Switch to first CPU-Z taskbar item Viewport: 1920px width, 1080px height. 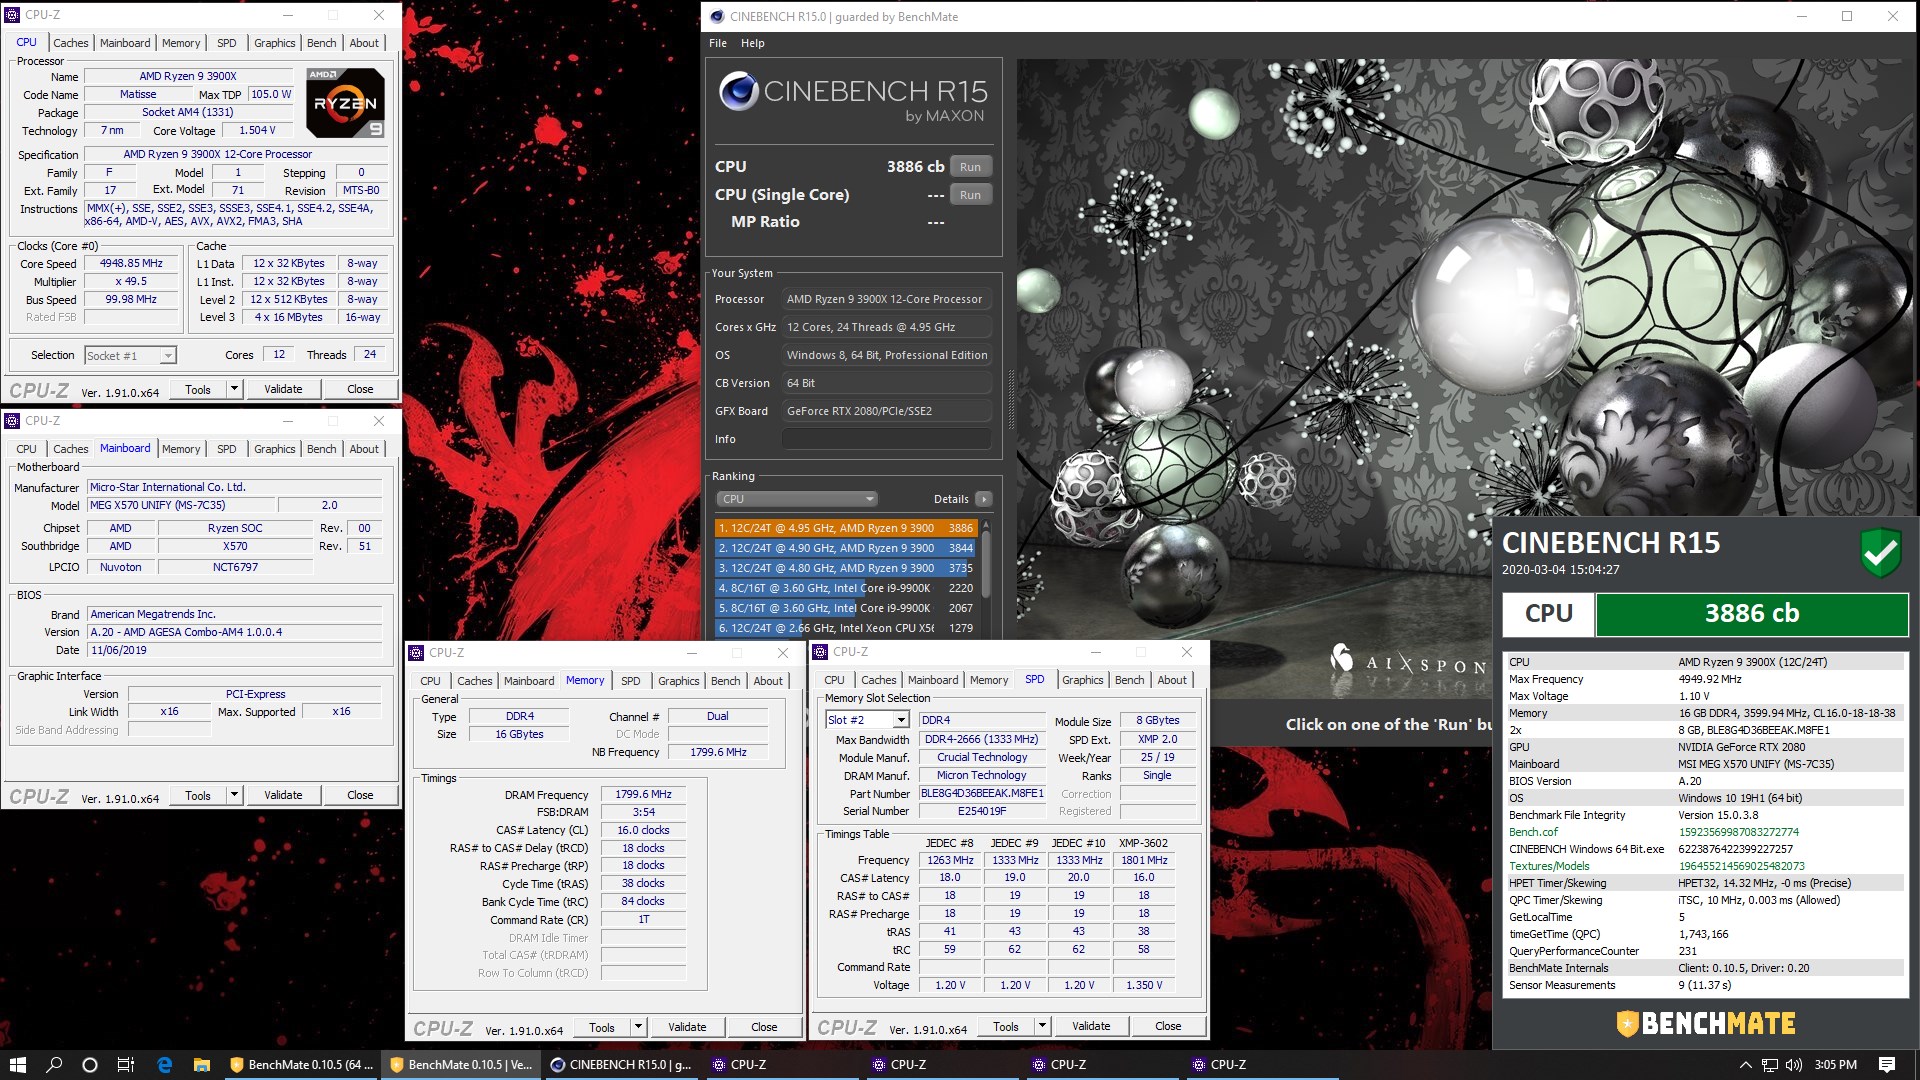pos(781,1064)
